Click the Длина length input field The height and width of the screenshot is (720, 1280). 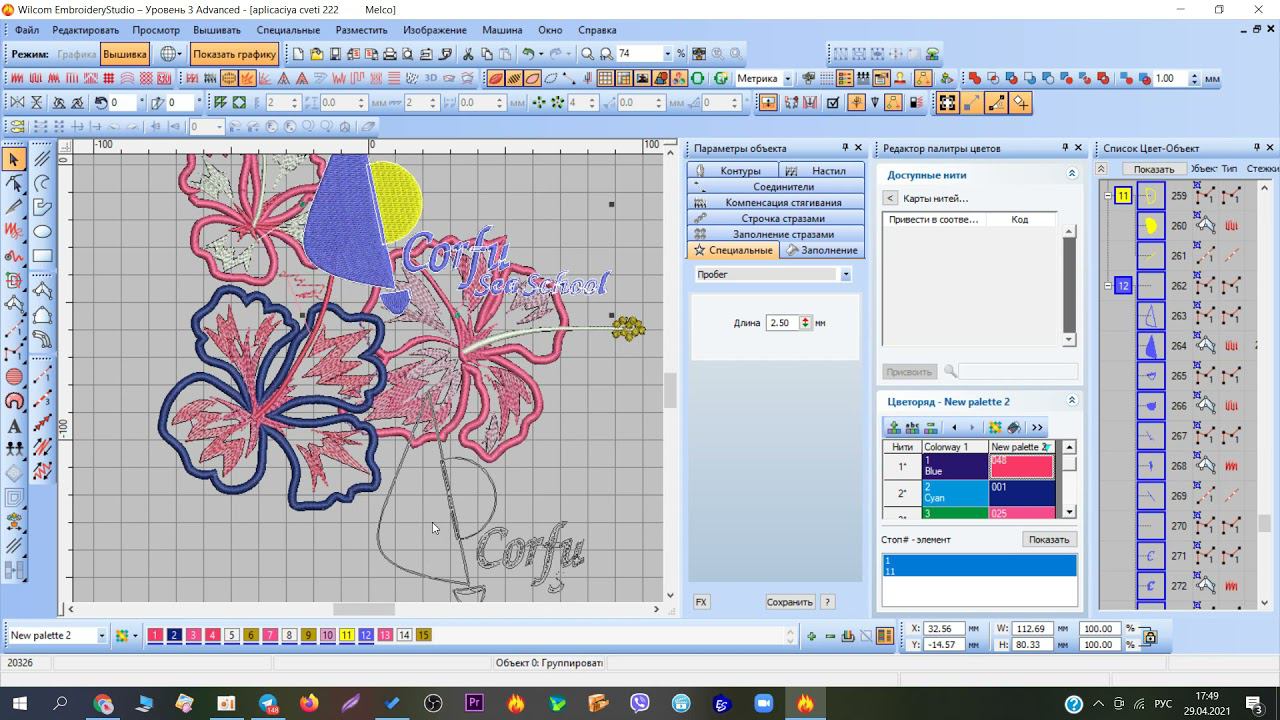(781, 323)
